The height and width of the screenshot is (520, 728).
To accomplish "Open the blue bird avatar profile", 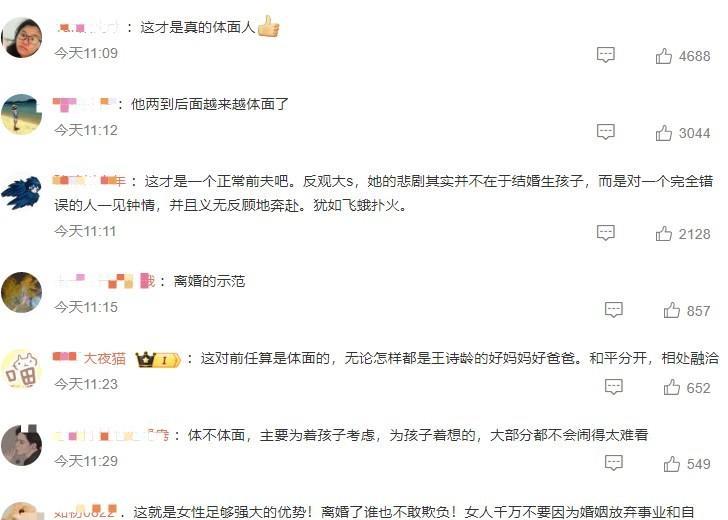I will 22,191.
